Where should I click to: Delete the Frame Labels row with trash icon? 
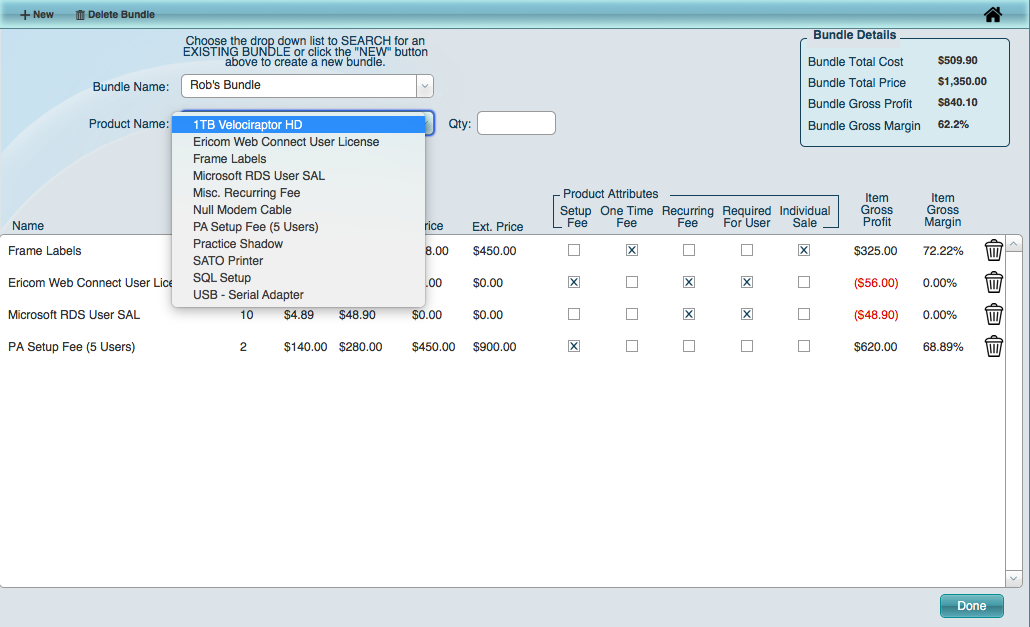(993, 250)
